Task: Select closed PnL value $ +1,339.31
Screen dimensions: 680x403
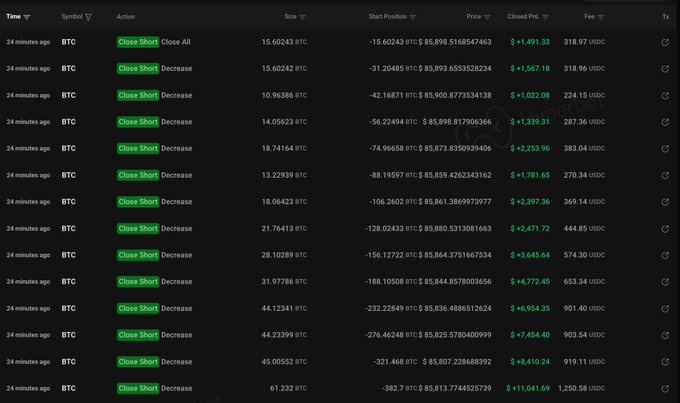Action: [x=530, y=122]
